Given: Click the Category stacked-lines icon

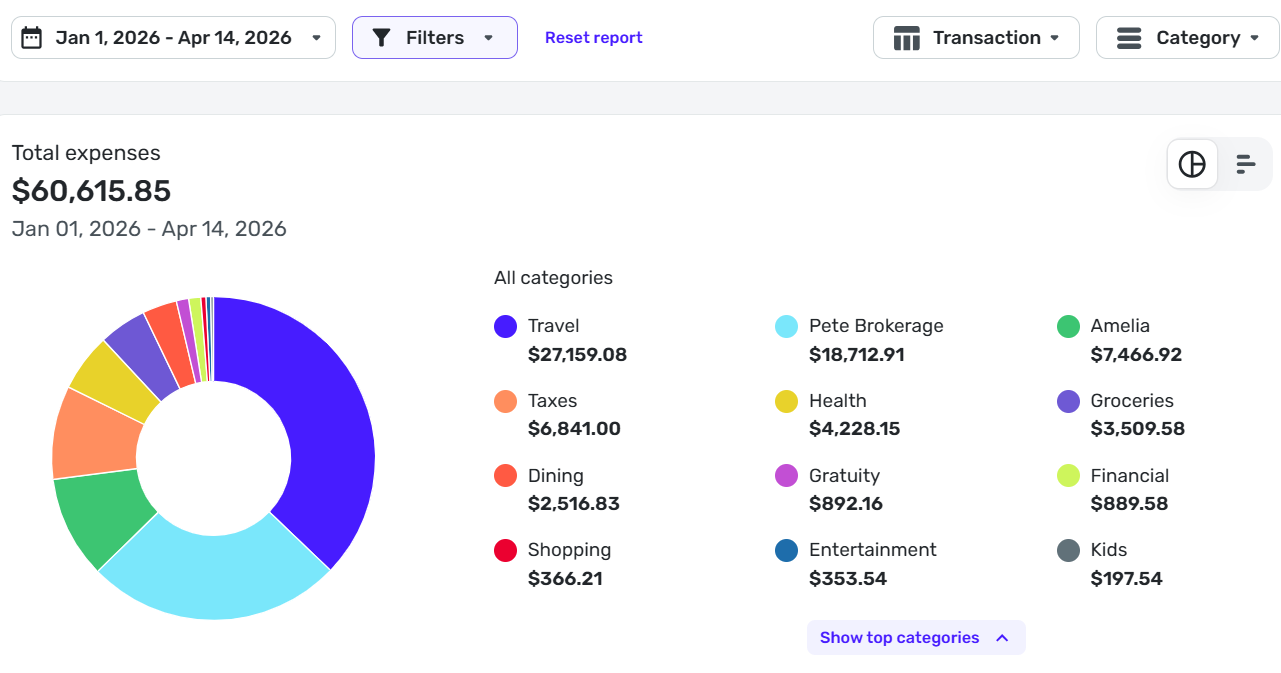Looking at the screenshot, I should click(x=1129, y=38).
